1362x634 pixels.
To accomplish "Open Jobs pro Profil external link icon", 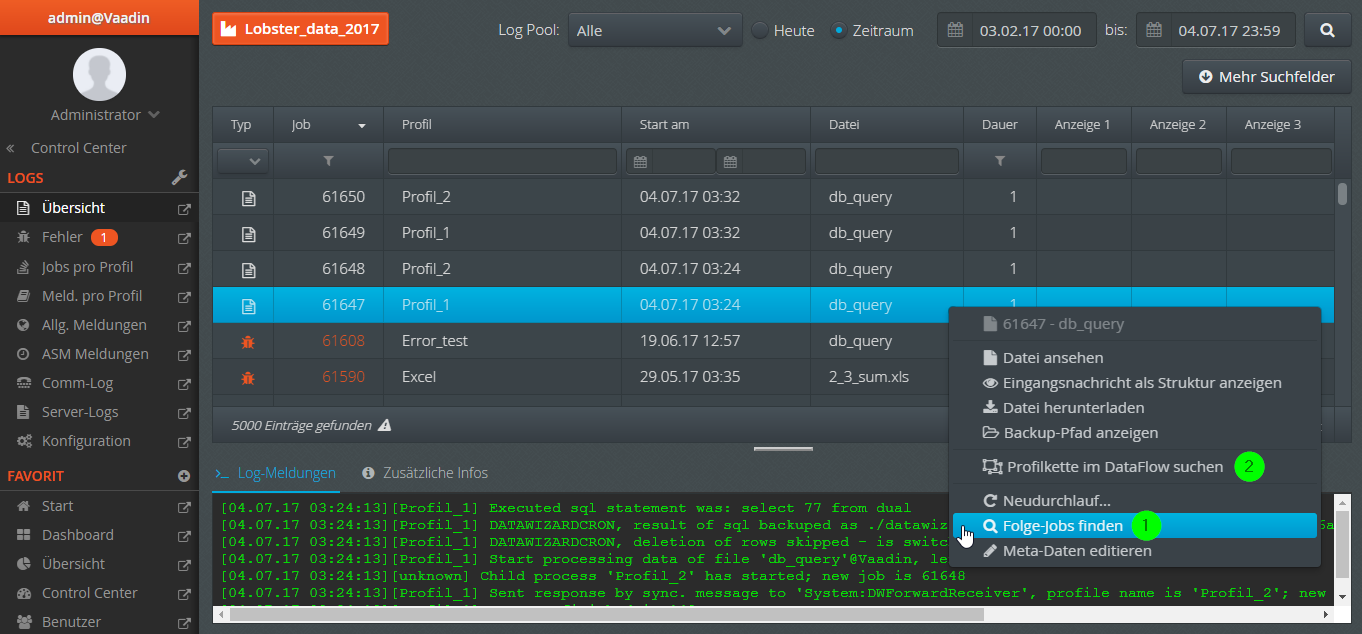I will point(184,267).
